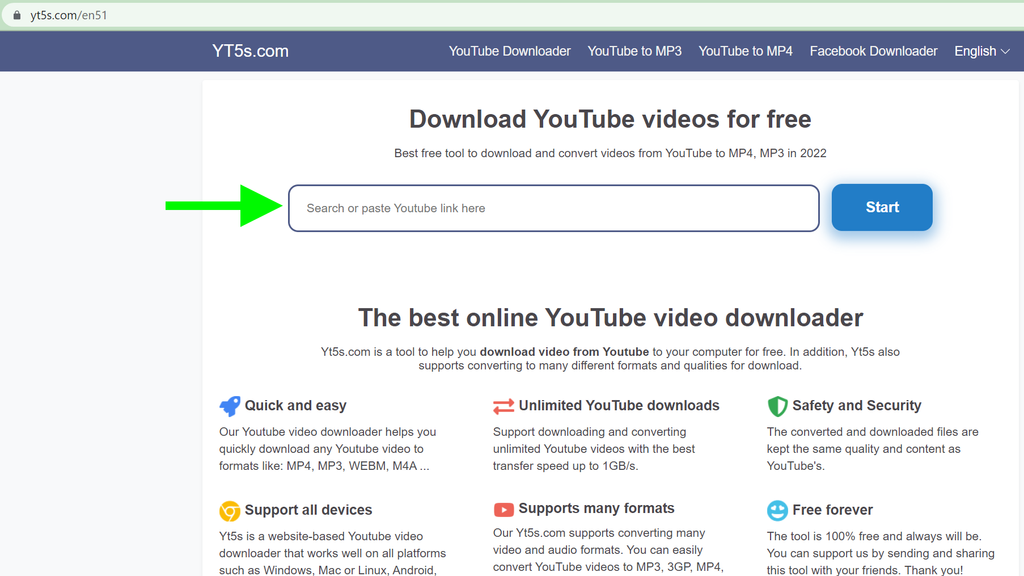Open the Facebook Downloader page
This screenshot has height=576, width=1024.
click(873, 51)
